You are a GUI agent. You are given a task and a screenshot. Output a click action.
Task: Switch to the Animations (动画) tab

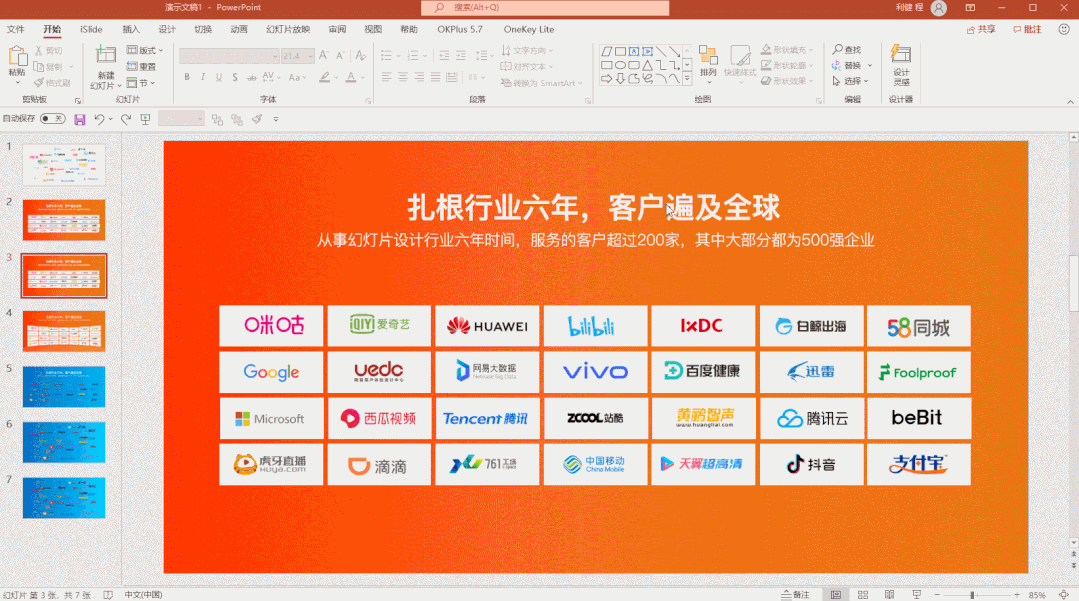coord(239,30)
